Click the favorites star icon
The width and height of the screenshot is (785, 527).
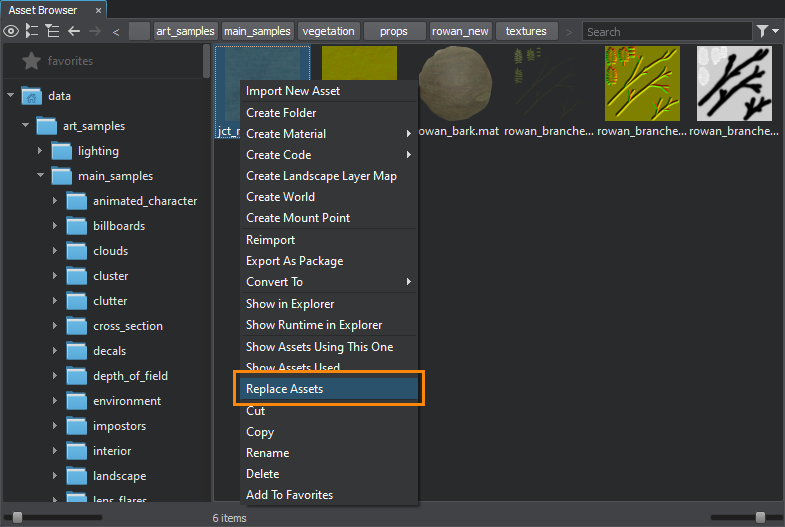[x=30, y=61]
